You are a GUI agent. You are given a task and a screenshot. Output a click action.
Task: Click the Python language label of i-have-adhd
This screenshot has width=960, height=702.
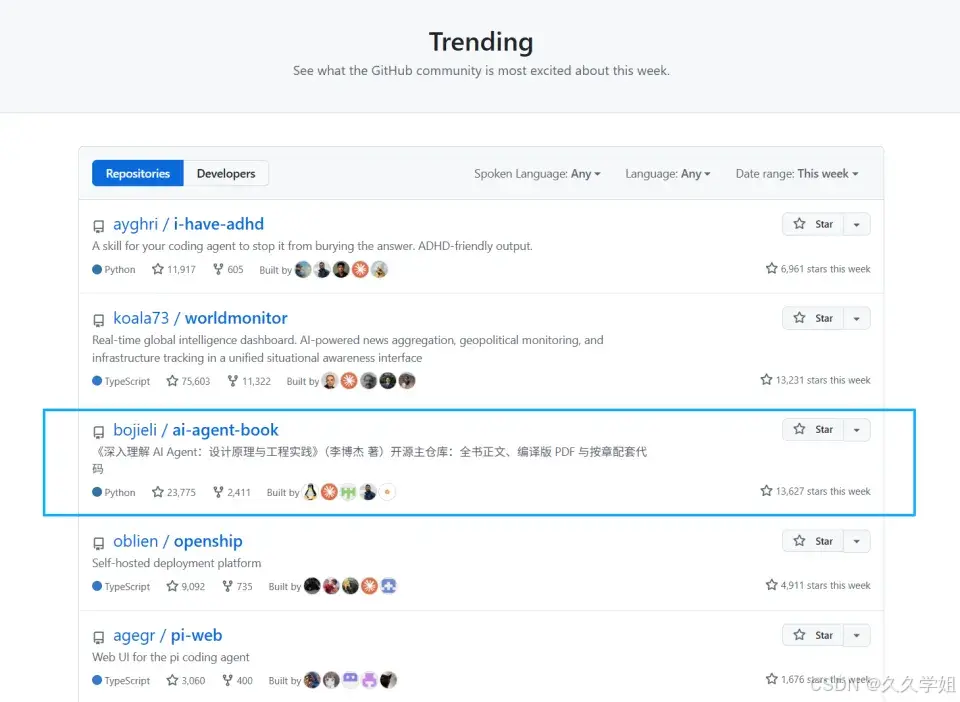pos(114,269)
